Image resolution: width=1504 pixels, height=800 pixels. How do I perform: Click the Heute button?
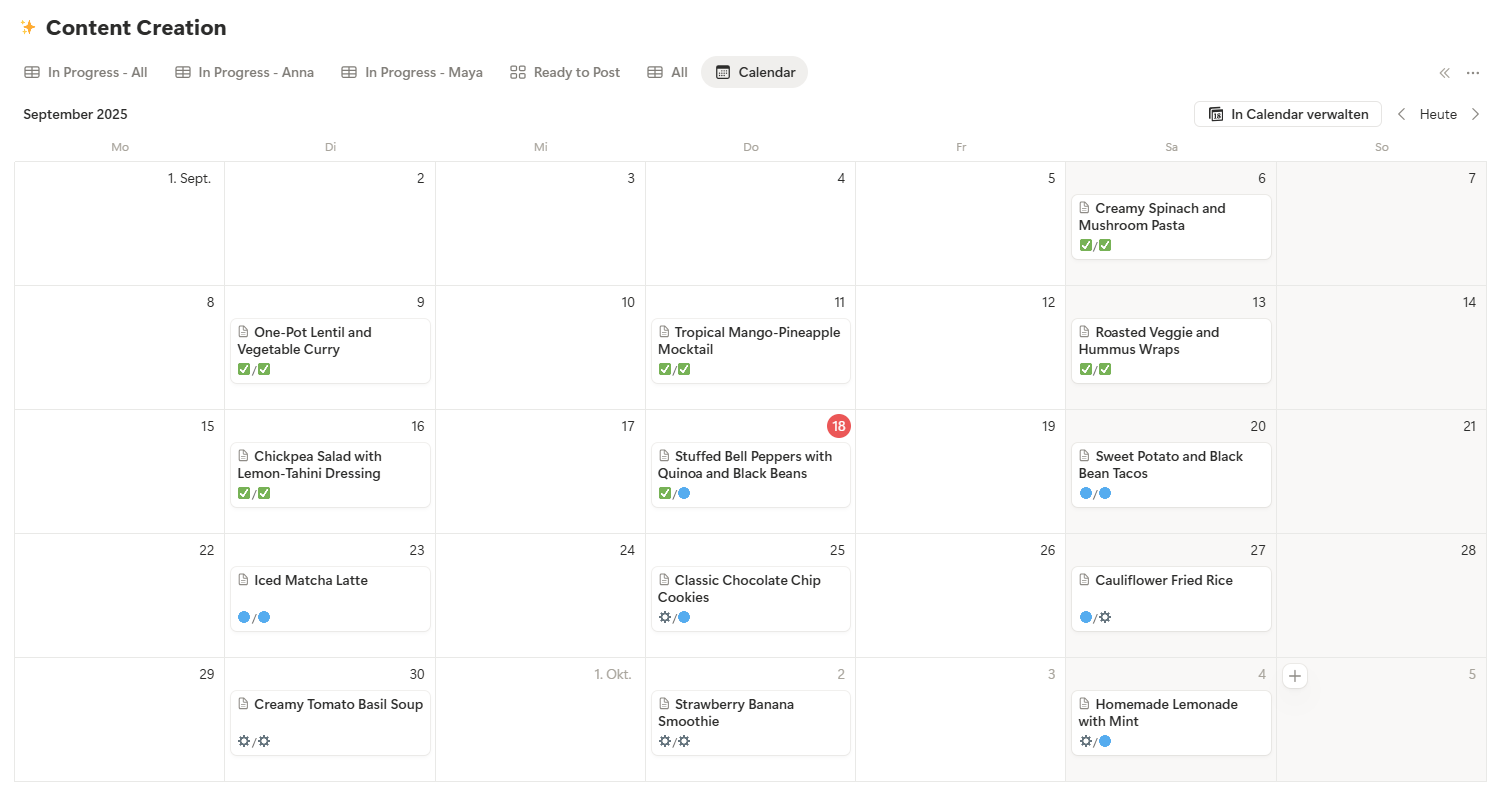pyautogui.click(x=1438, y=114)
